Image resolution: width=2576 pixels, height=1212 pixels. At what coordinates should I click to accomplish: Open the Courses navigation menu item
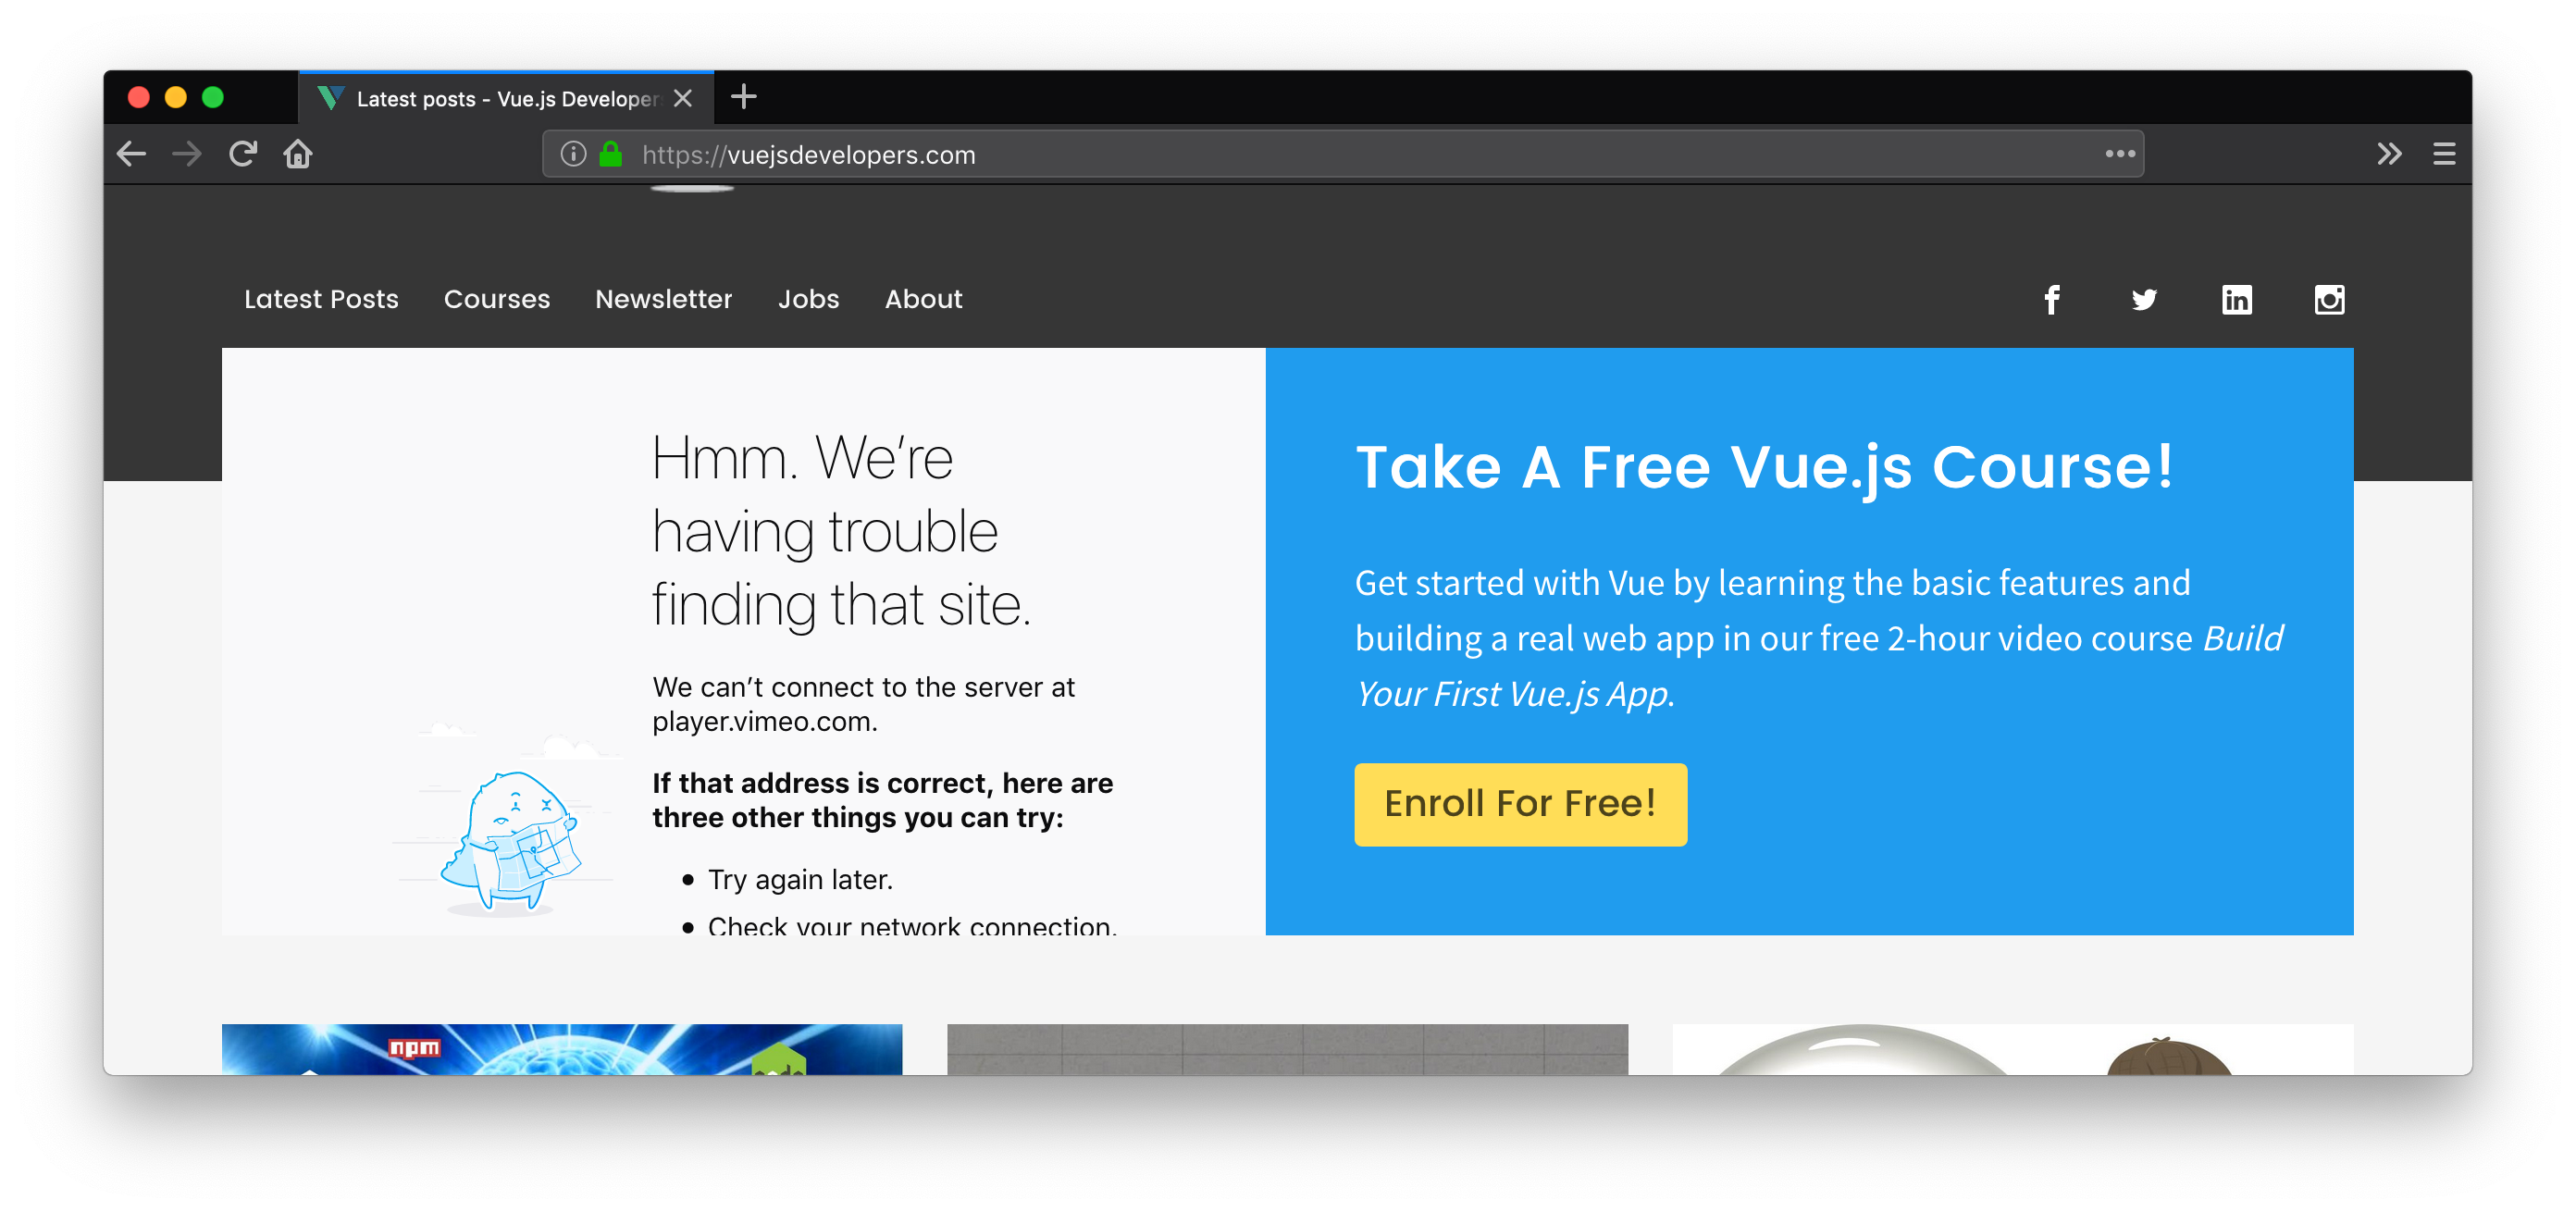point(496,299)
